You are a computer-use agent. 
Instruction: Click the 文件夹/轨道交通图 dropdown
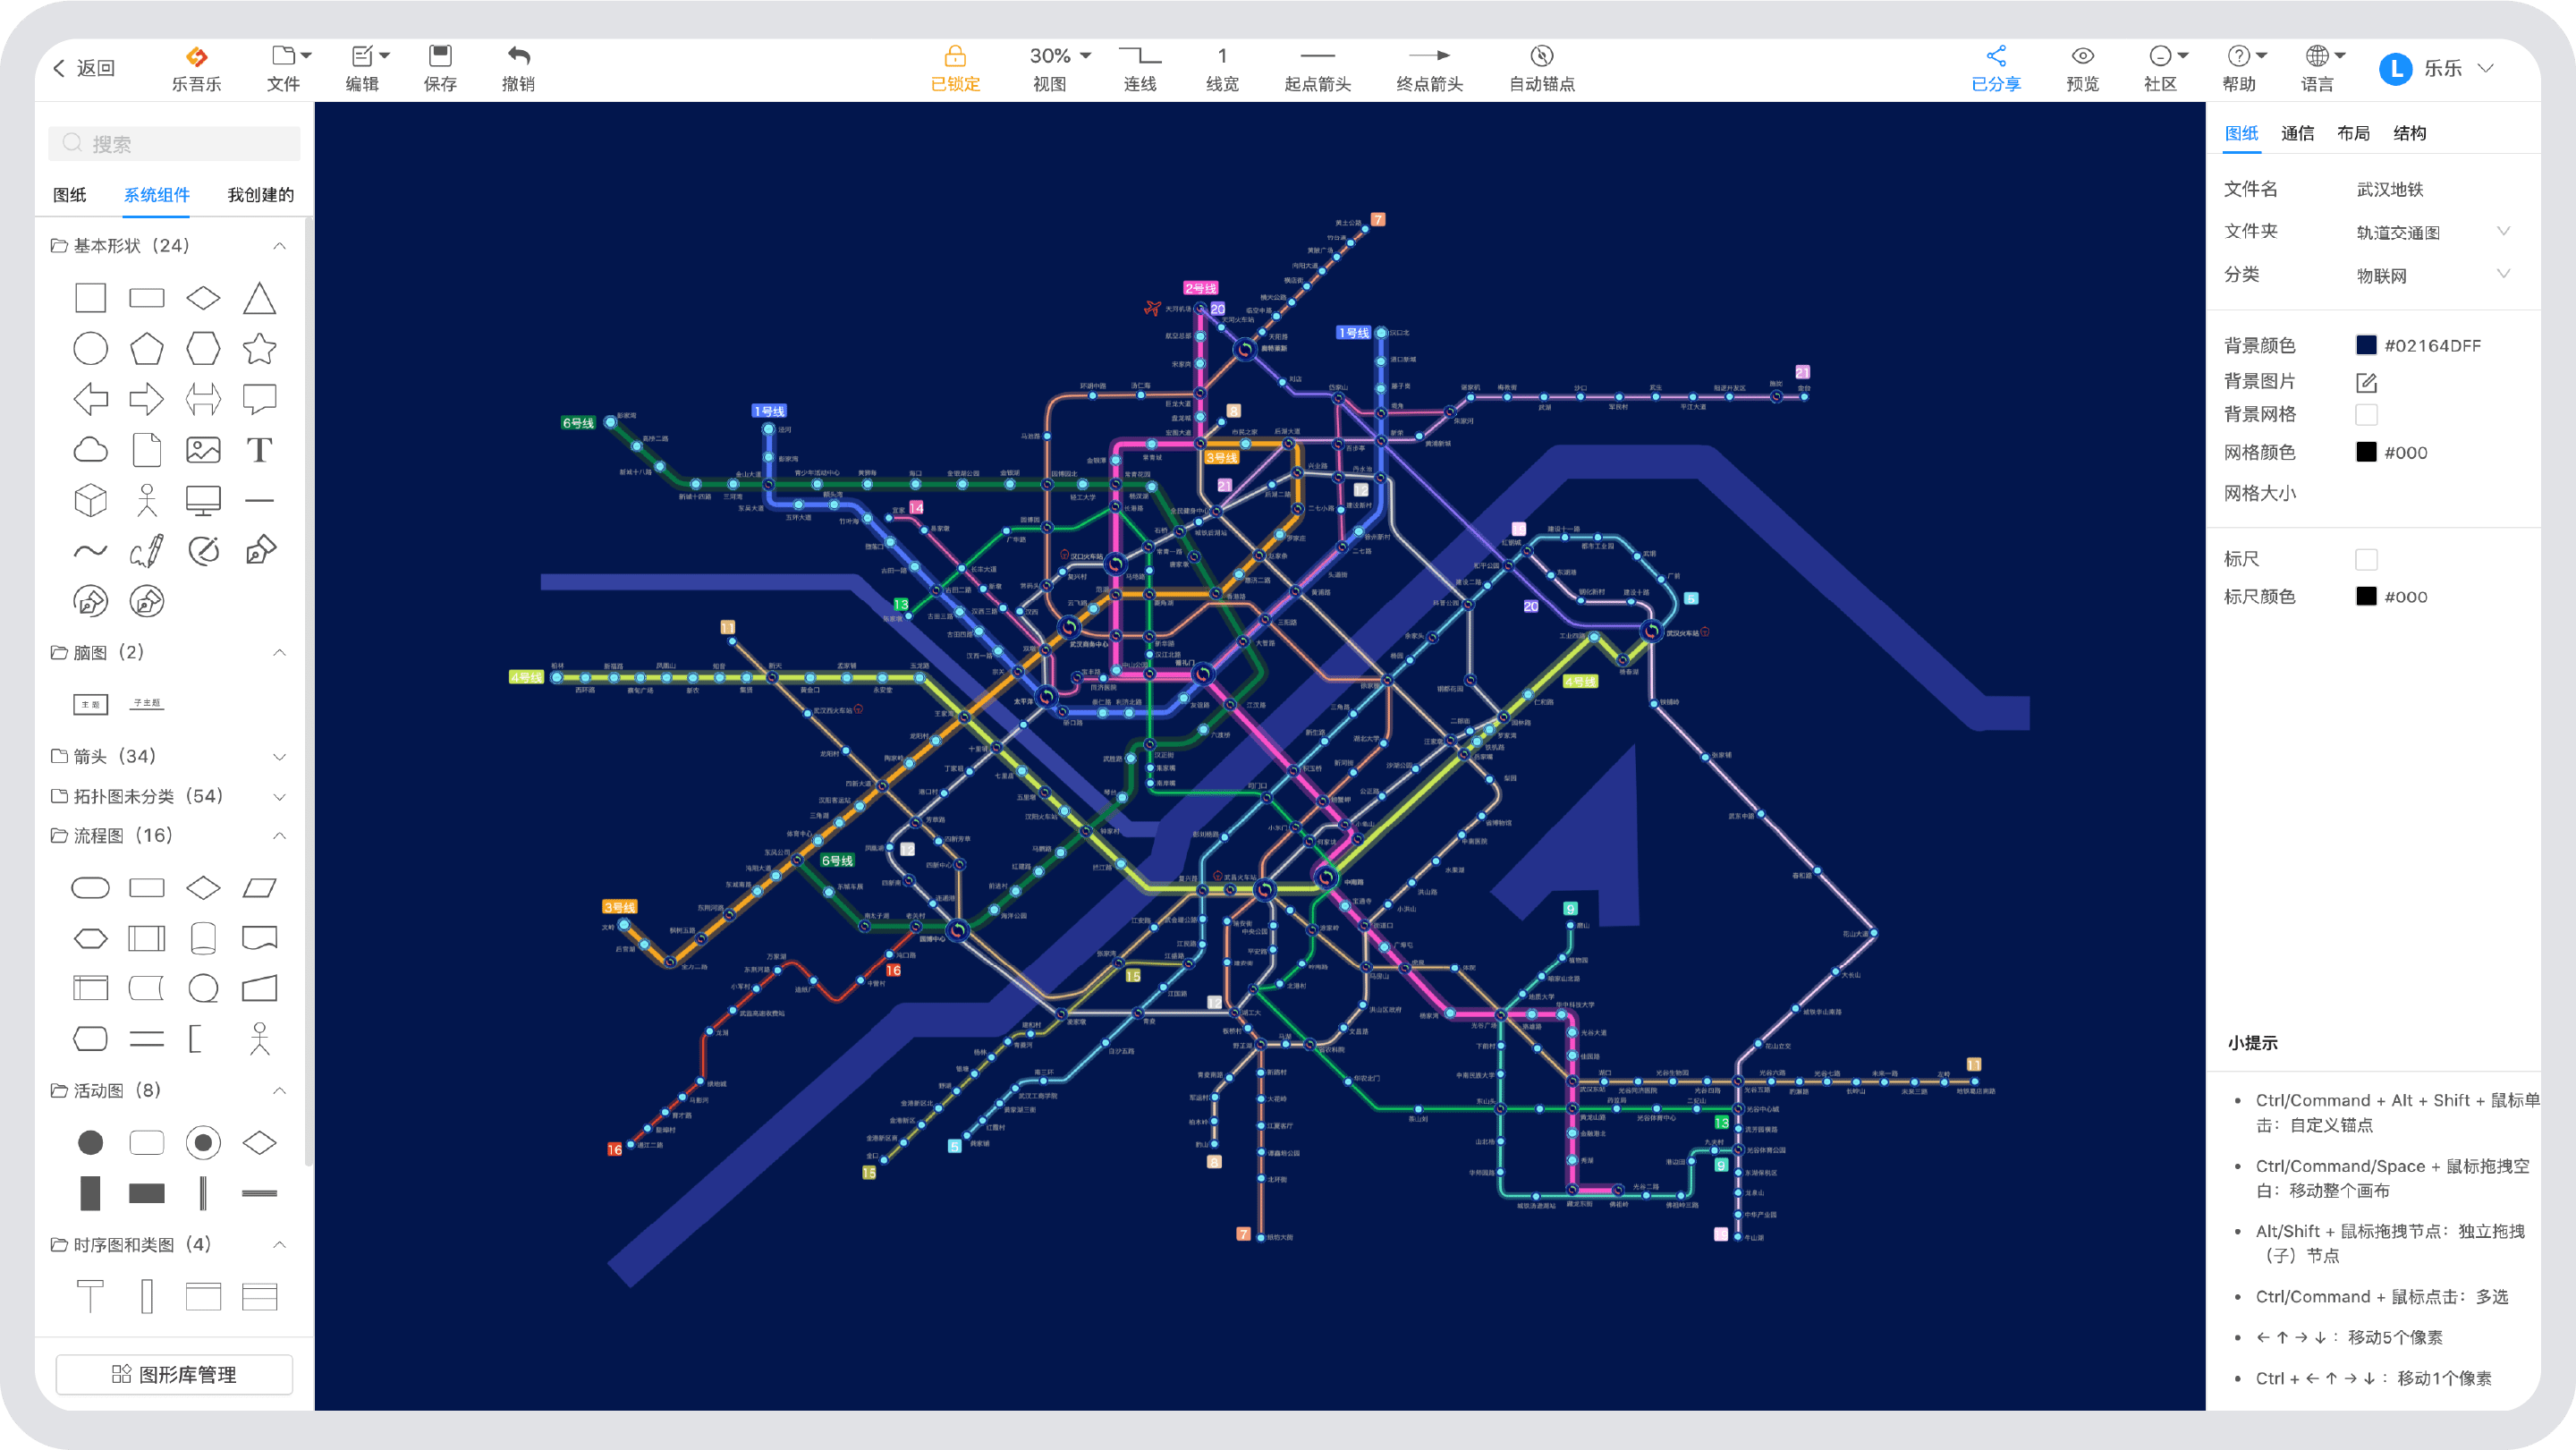[2433, 232]
